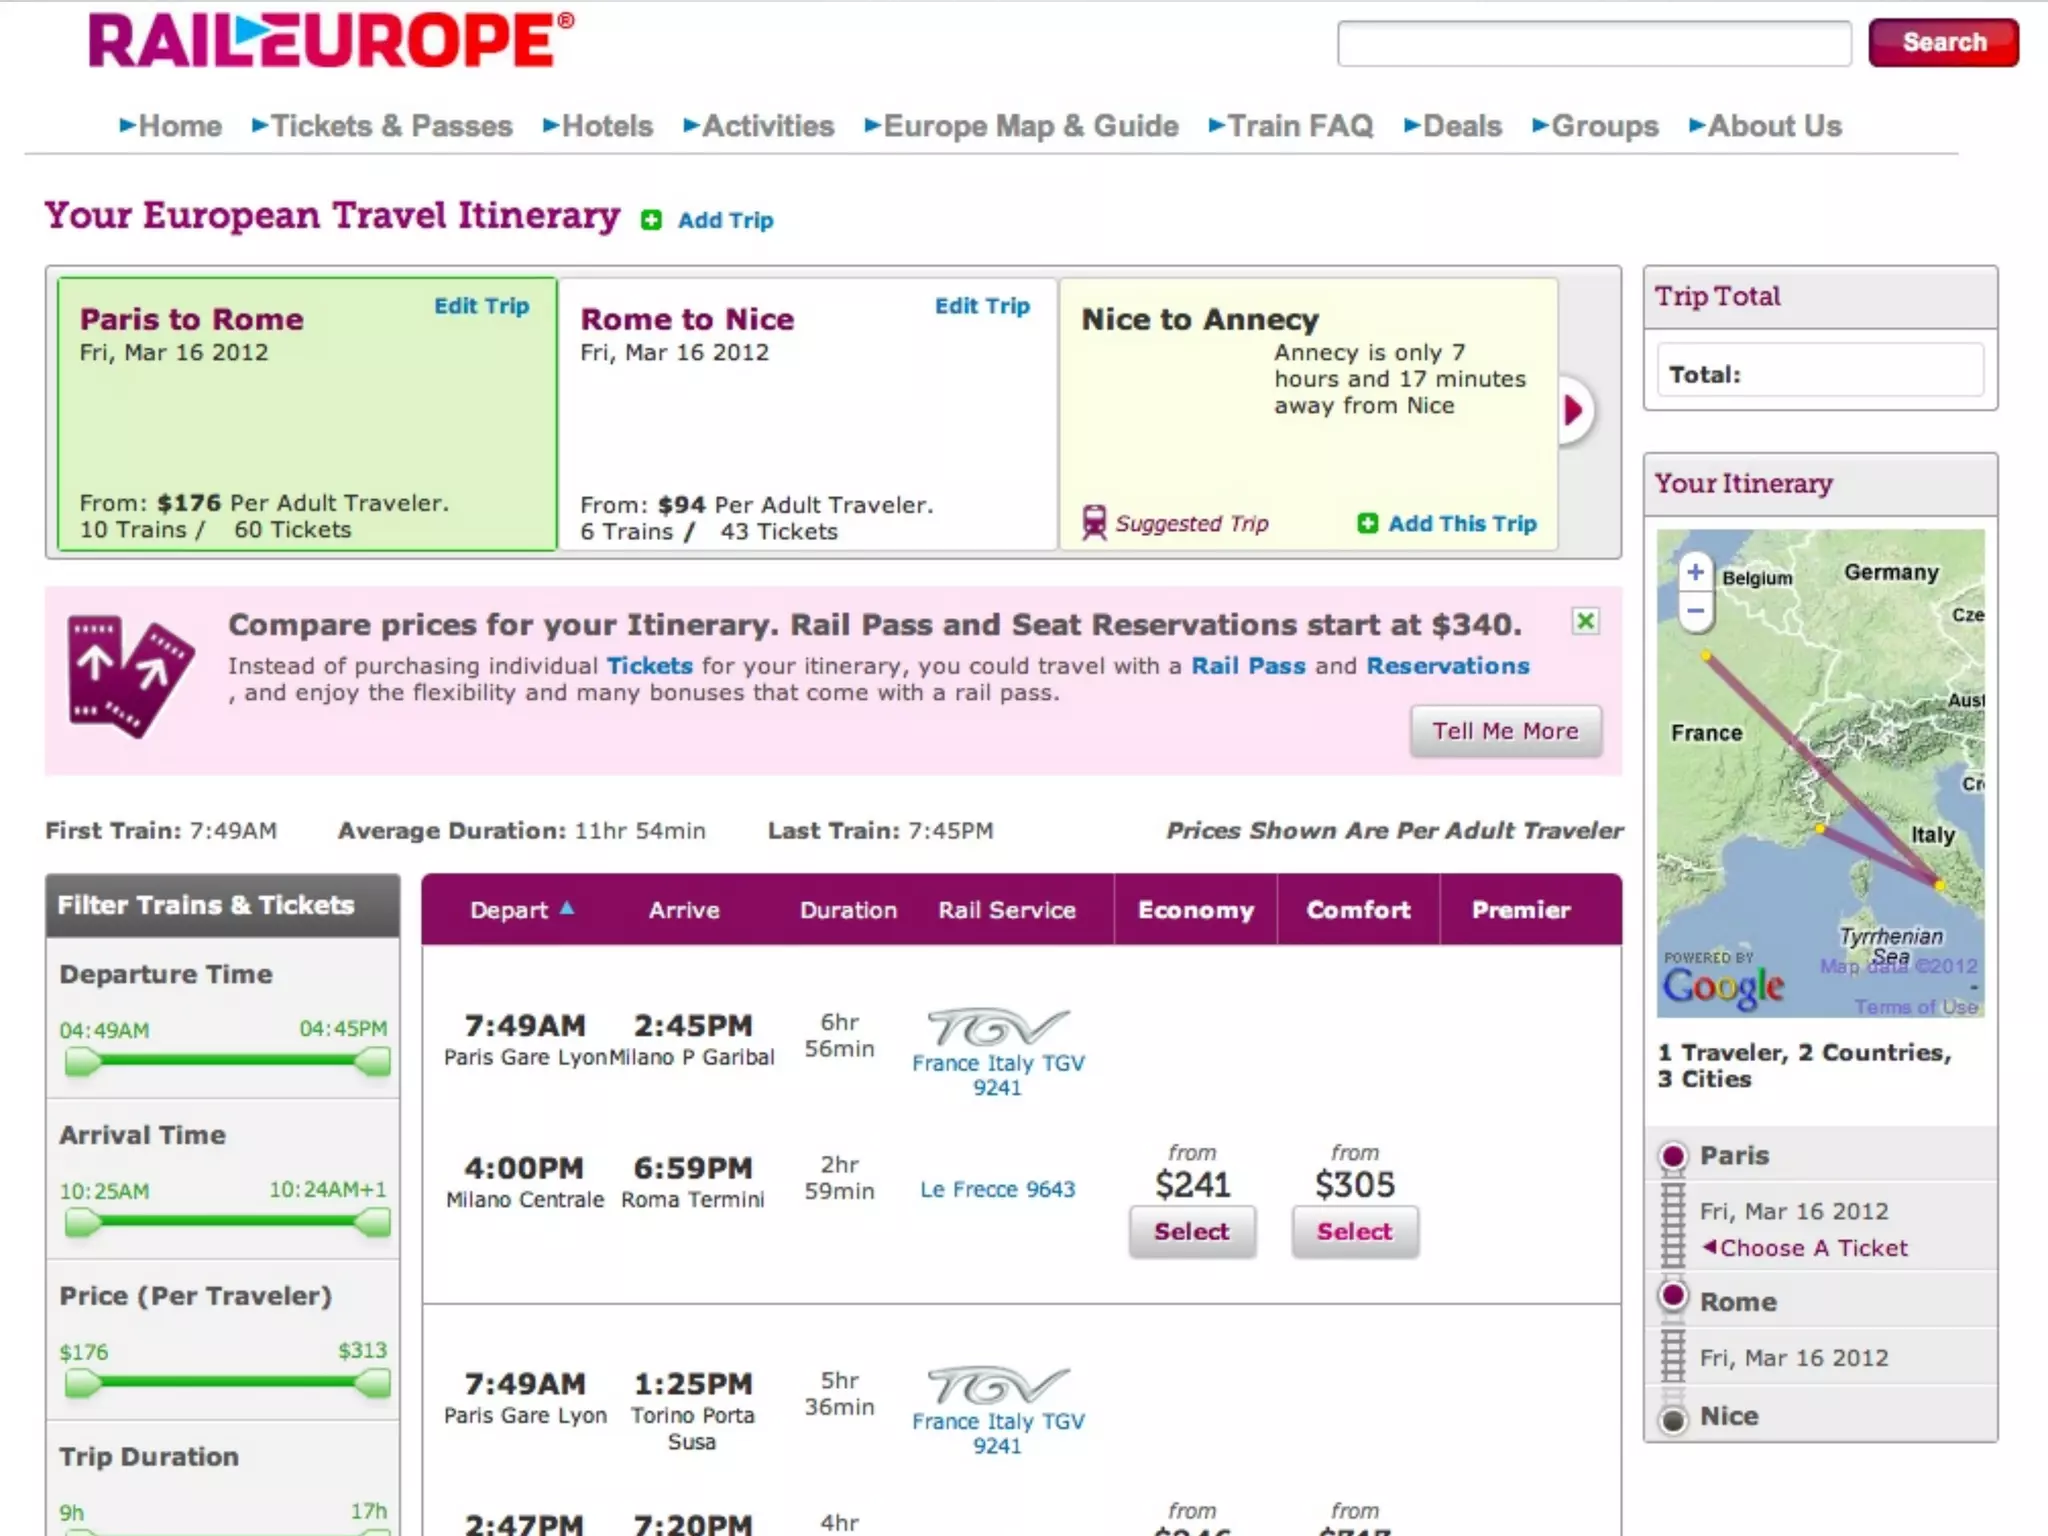Expand Choose A Ticket for Paris
The width and height of the screenshot is (2048, 1536).
1804,1248
